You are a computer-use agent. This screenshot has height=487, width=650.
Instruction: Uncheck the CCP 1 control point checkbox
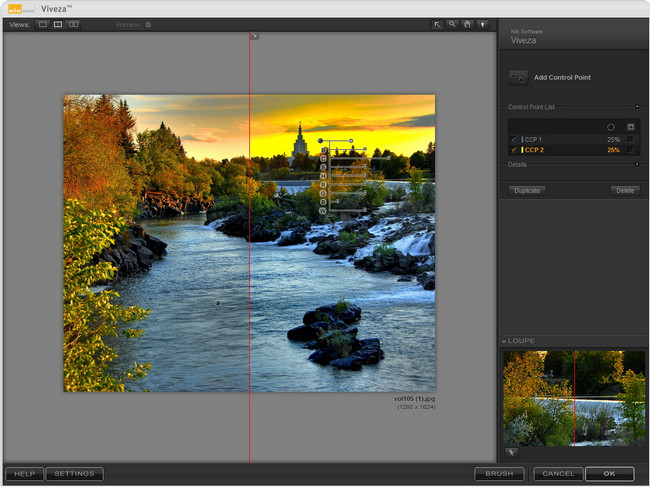(515, 139)
